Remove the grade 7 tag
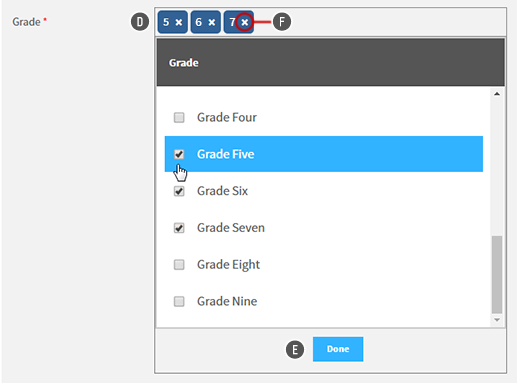 coord(245,22)
